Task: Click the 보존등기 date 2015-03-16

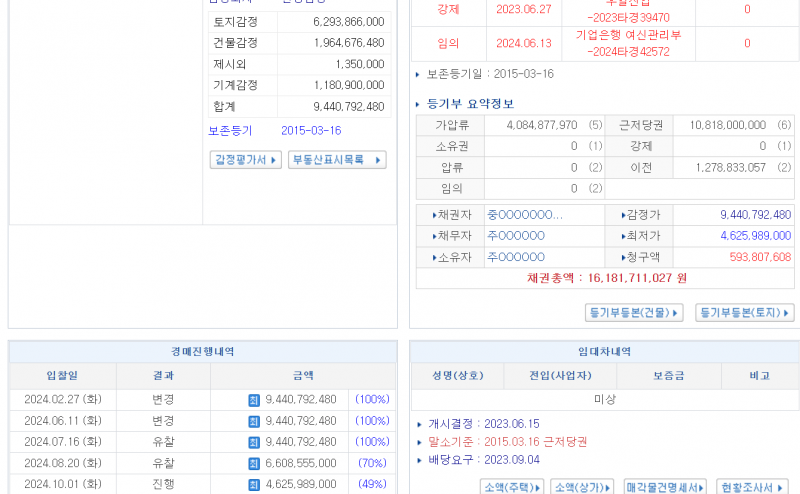Action: click(x=311, y=131)
